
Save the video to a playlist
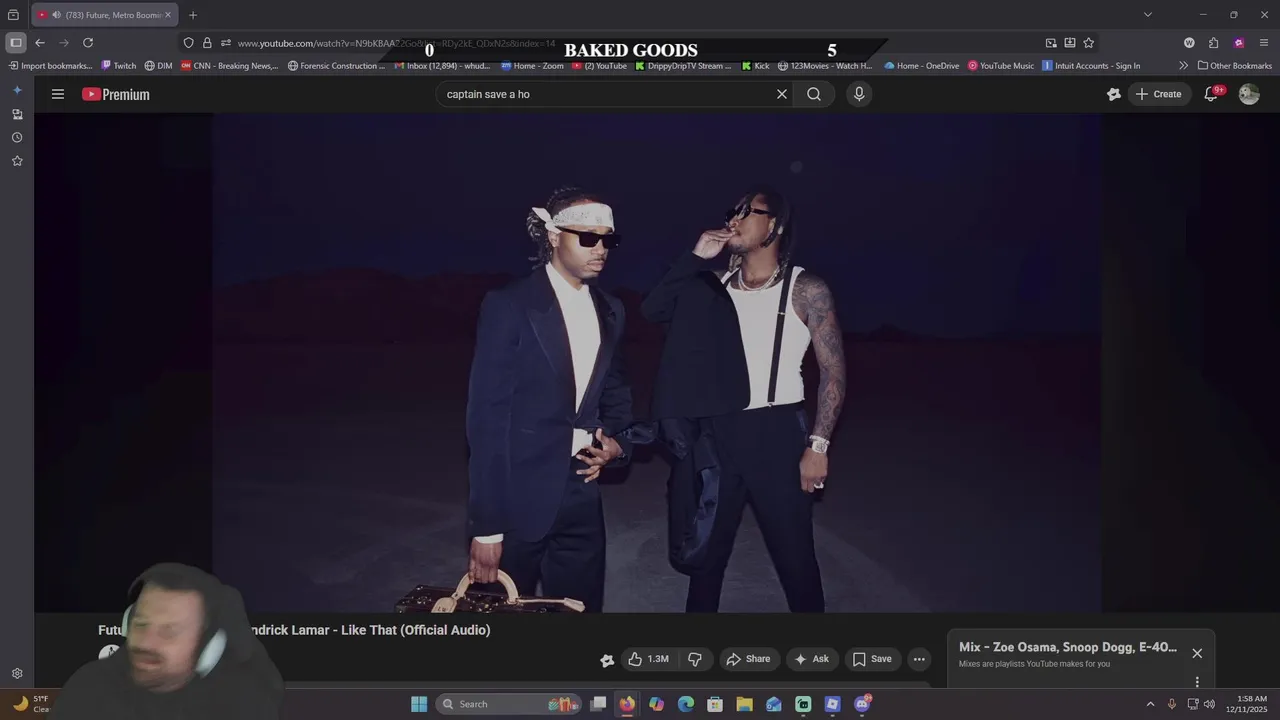871,659
